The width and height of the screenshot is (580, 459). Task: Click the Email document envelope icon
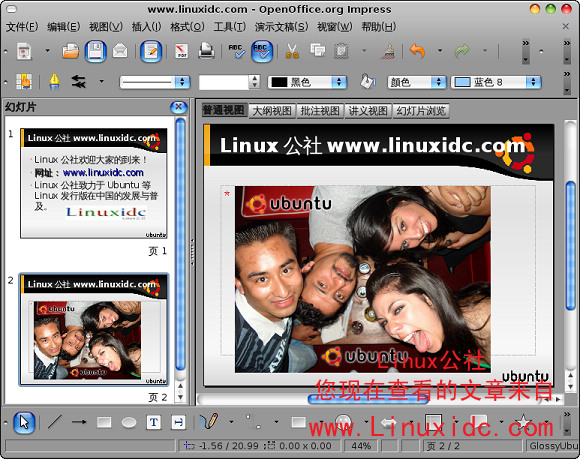click(x=120, y=51)
